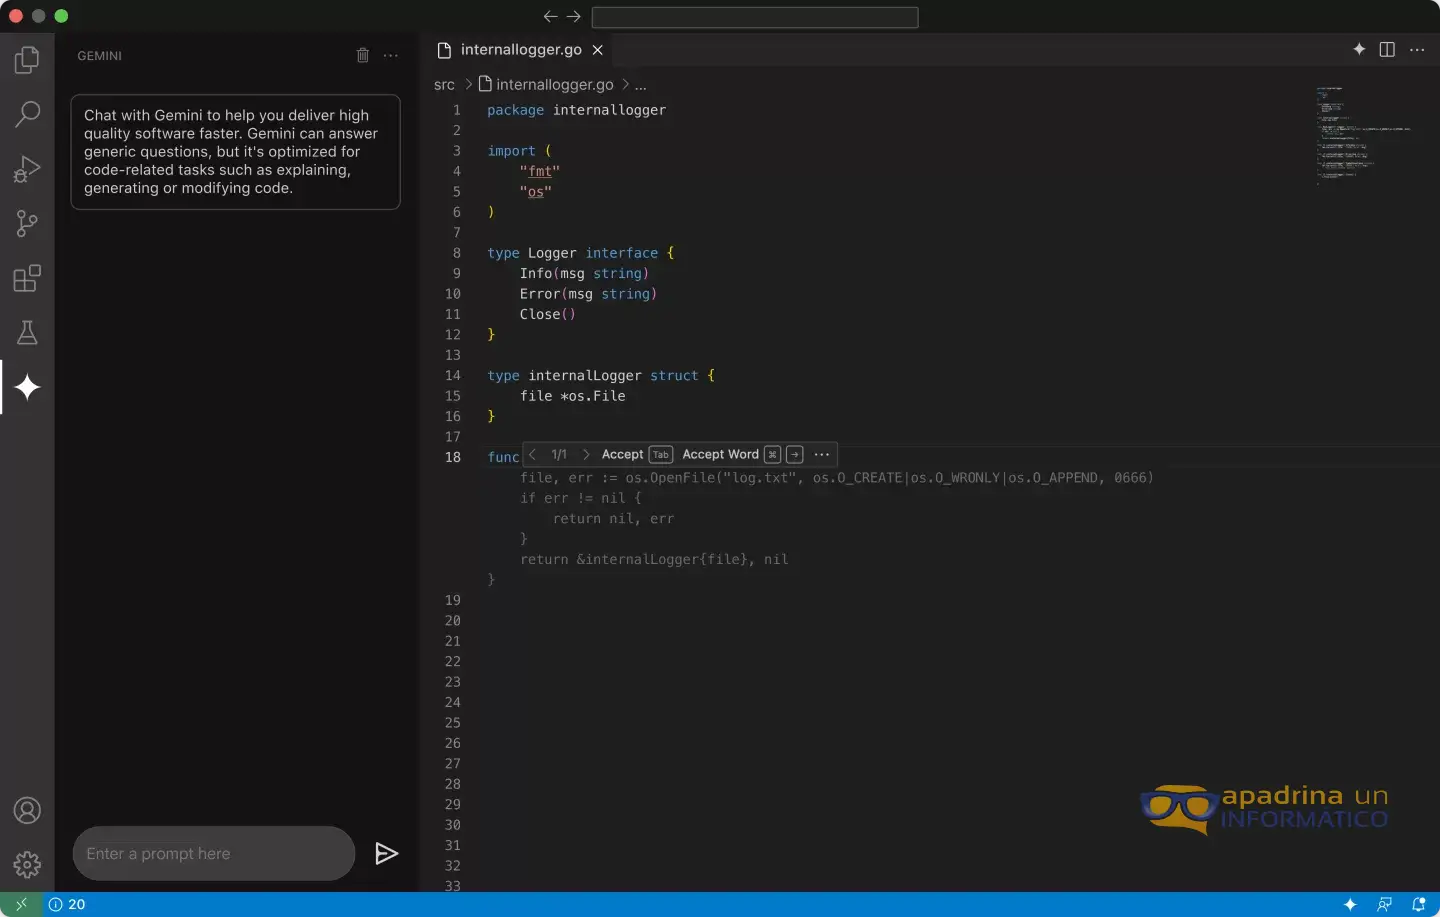This screenshot has width=1440, height=917.
Task: Open remote window indicator in status bar
Action: (x=21, y=904)
